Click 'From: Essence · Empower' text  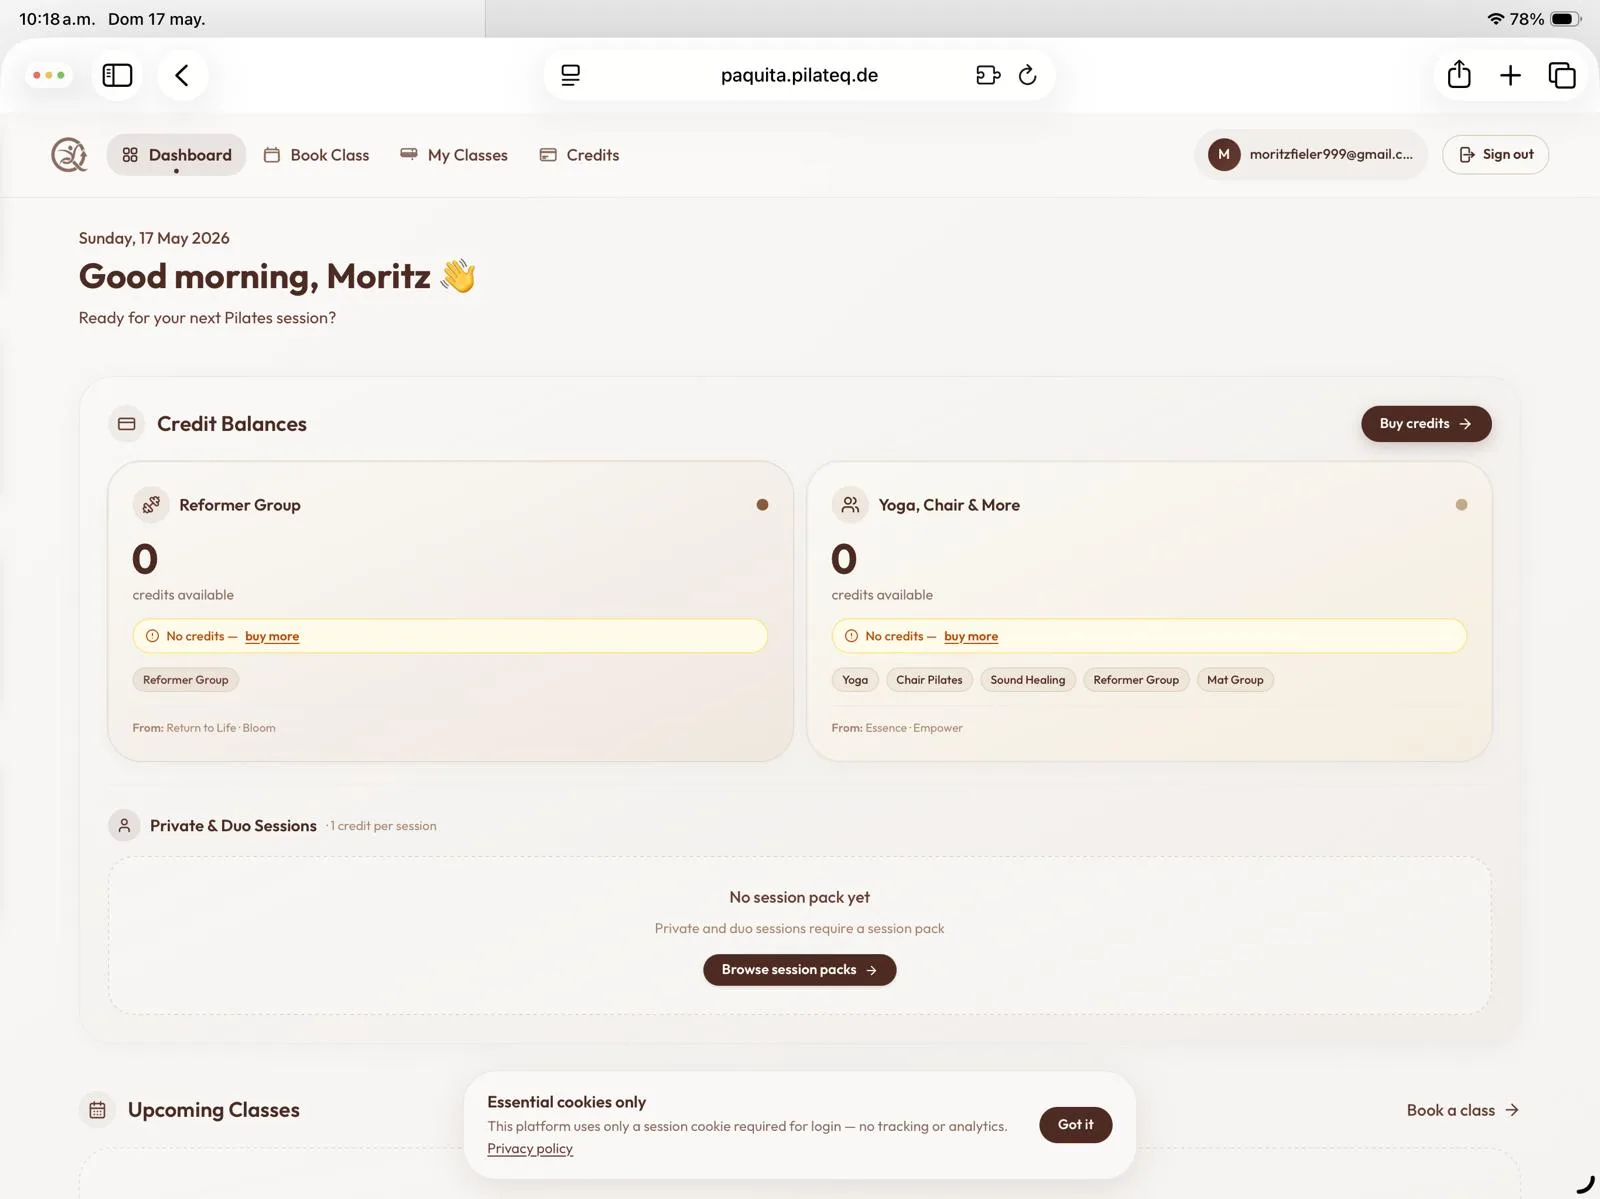pos(897,728)
